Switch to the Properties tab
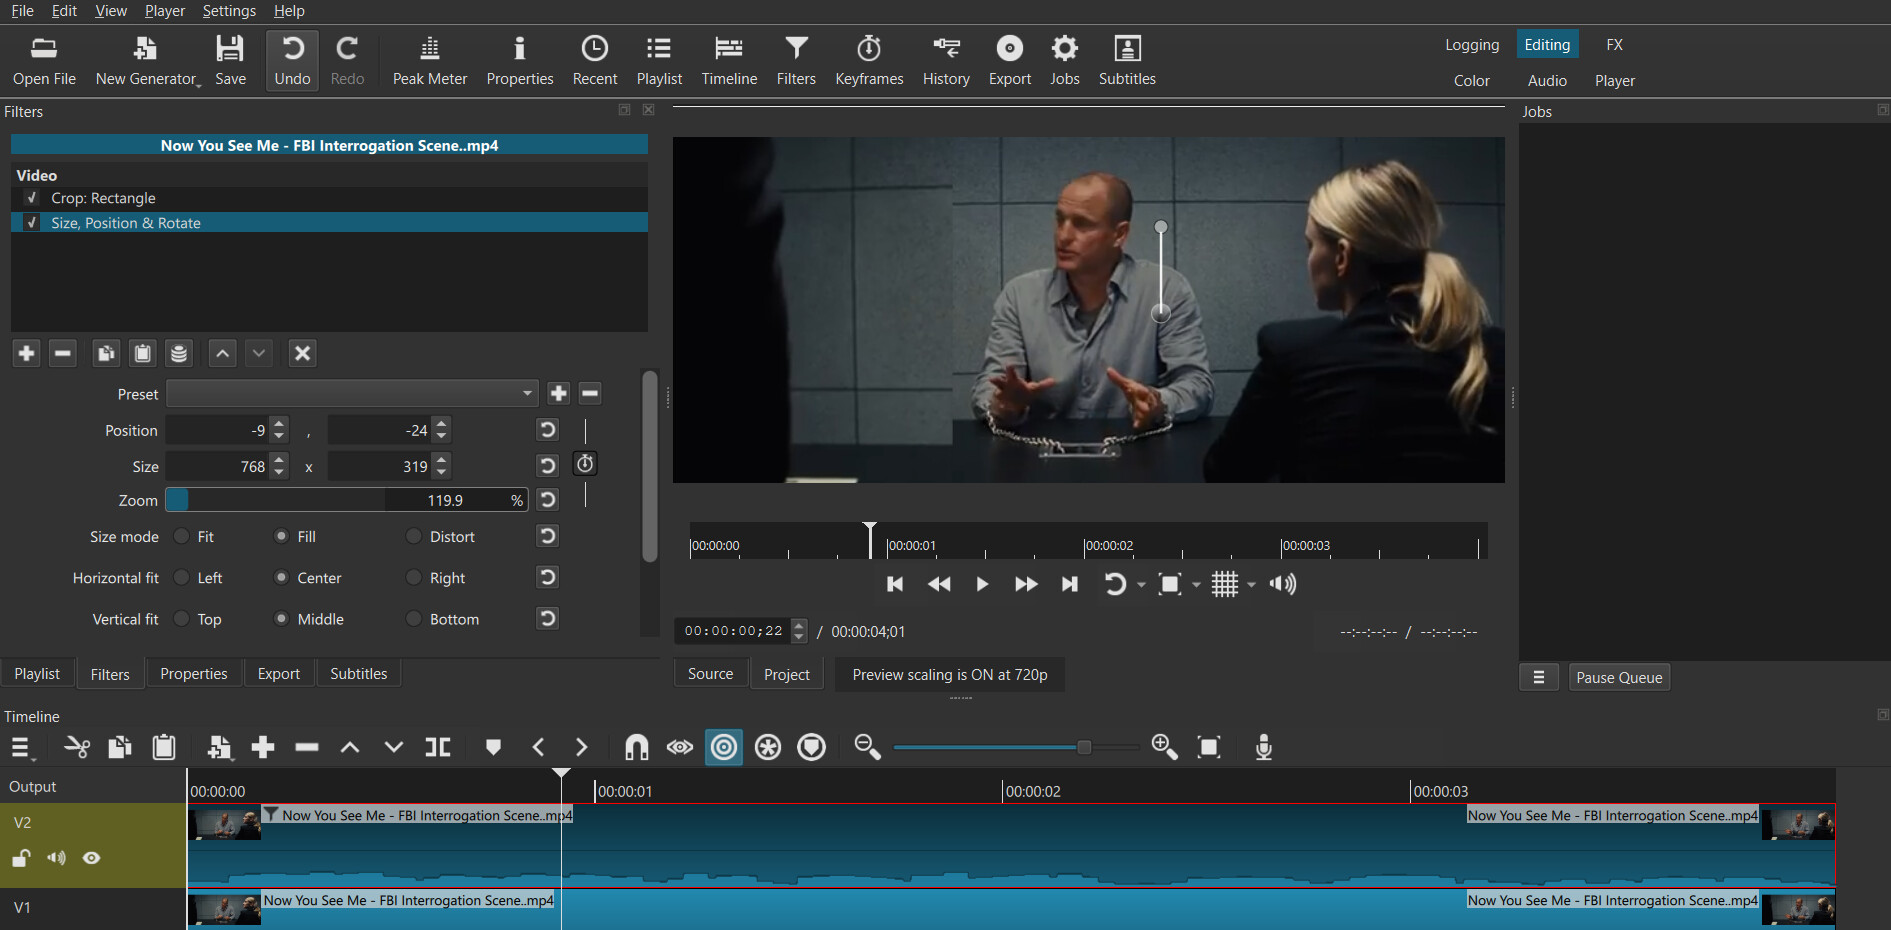 click(193, 674)
